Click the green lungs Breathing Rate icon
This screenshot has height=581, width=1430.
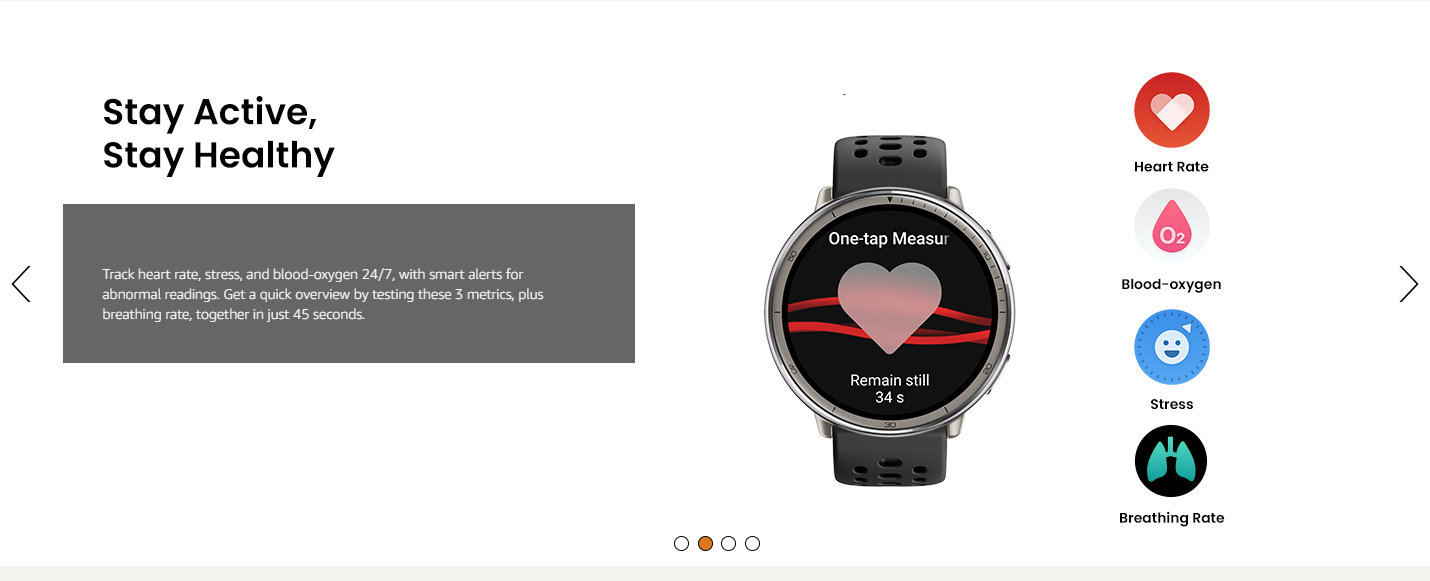(x=1171, y=461)
